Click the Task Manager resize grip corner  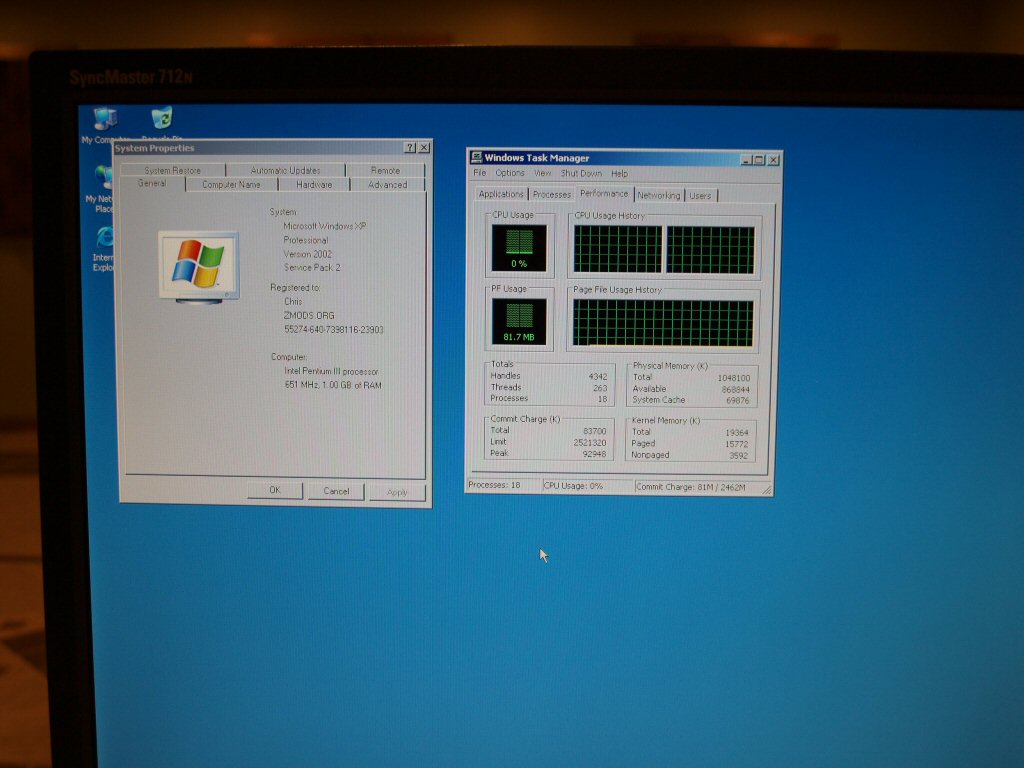767,490
